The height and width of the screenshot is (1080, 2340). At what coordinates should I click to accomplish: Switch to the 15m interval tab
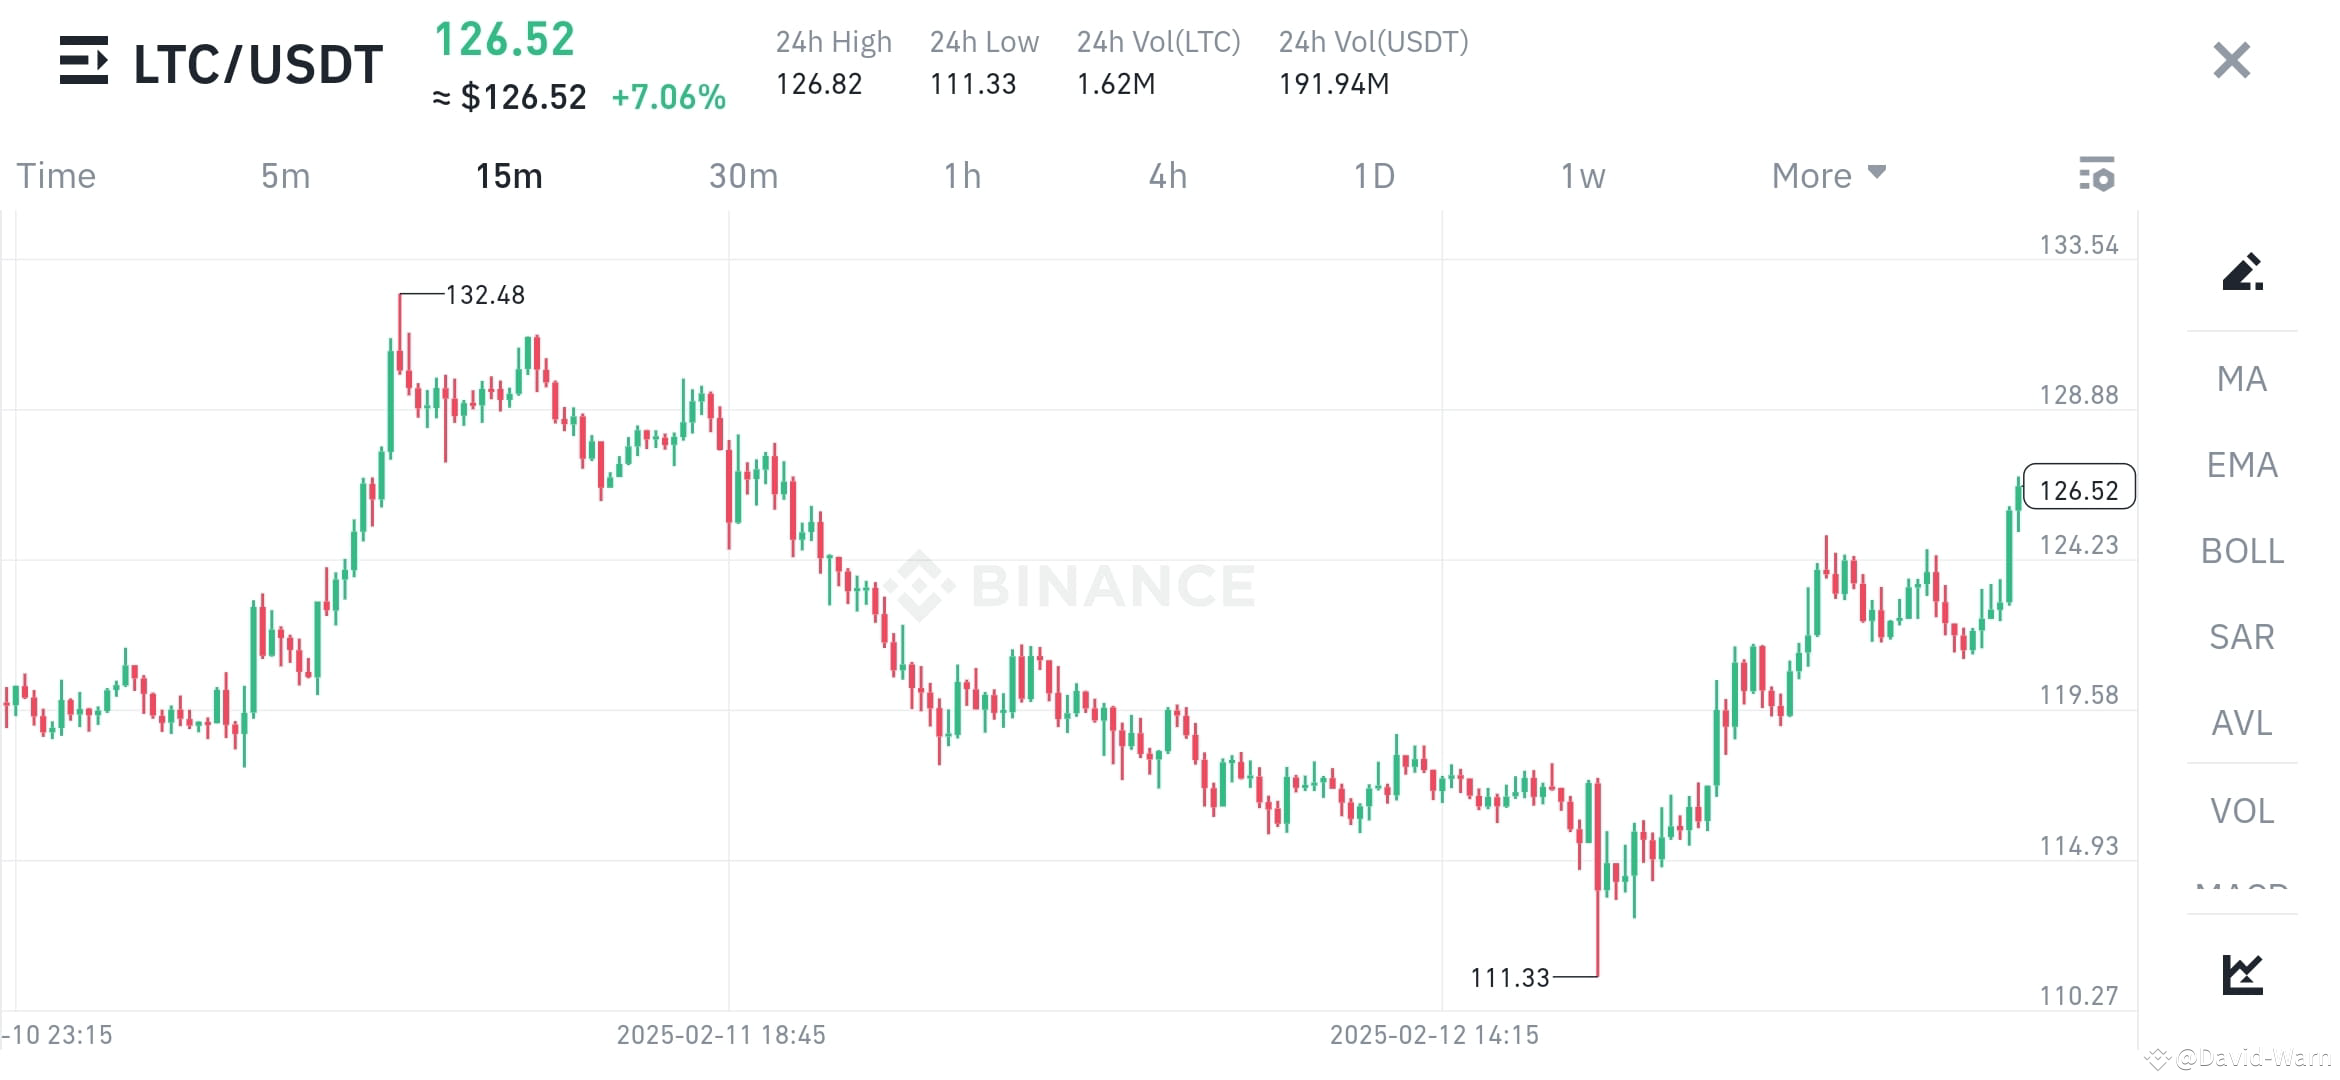pos(508,174)
